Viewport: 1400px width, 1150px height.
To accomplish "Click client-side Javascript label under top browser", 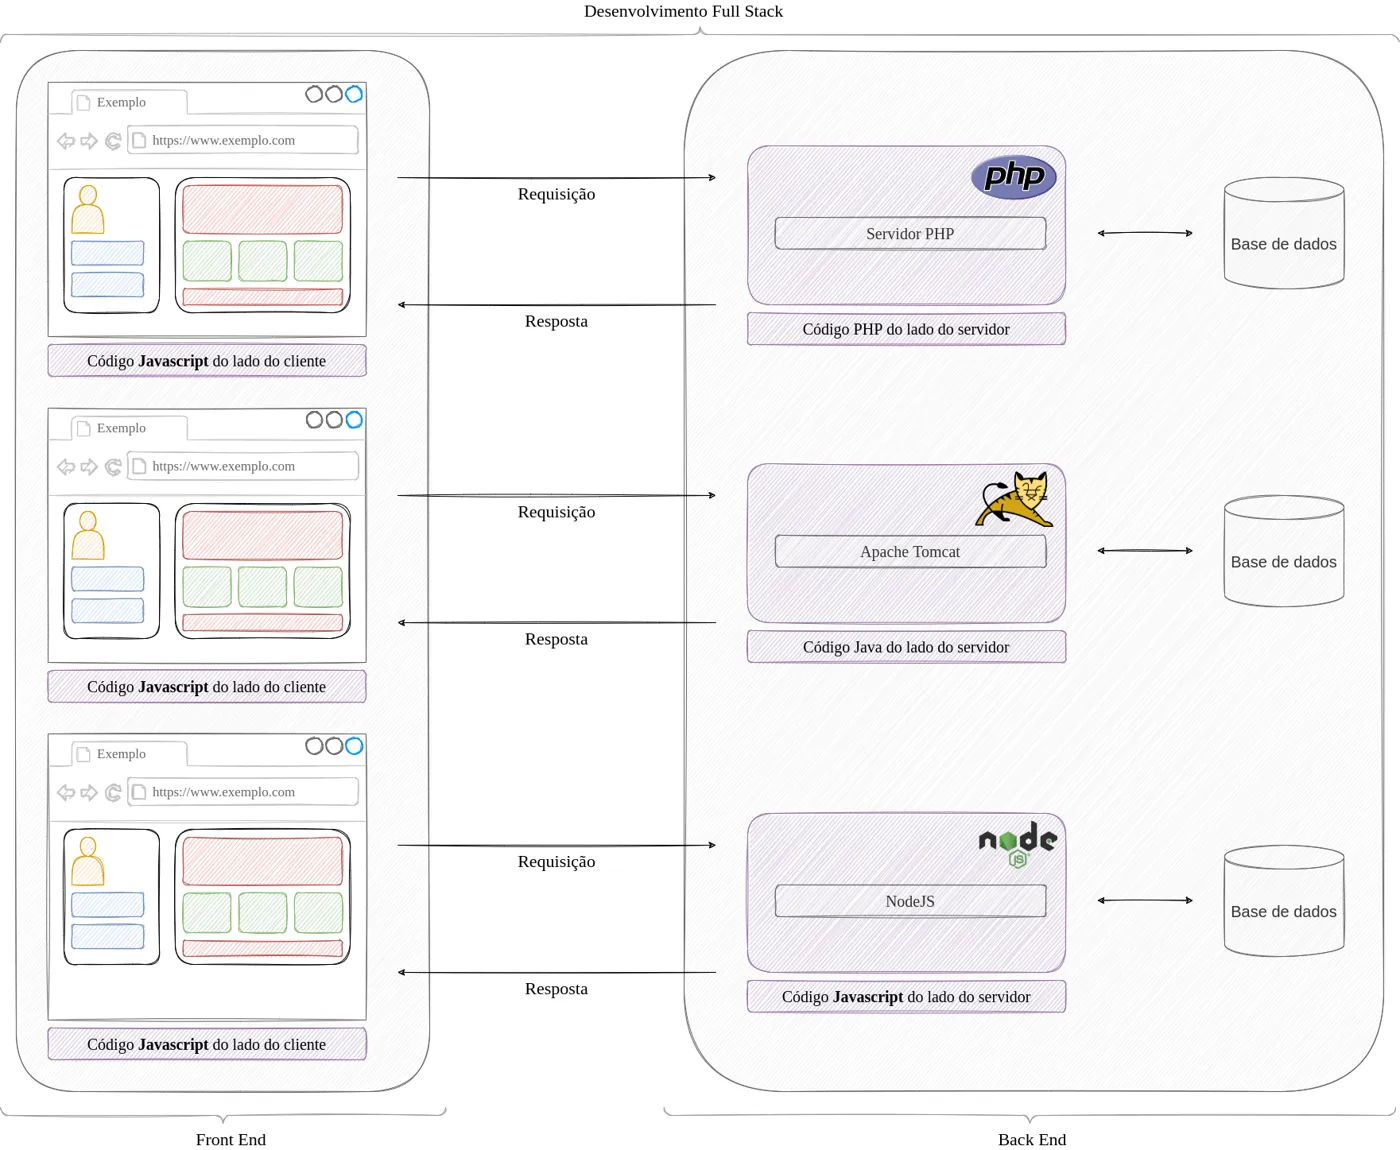I will point(207,361).
